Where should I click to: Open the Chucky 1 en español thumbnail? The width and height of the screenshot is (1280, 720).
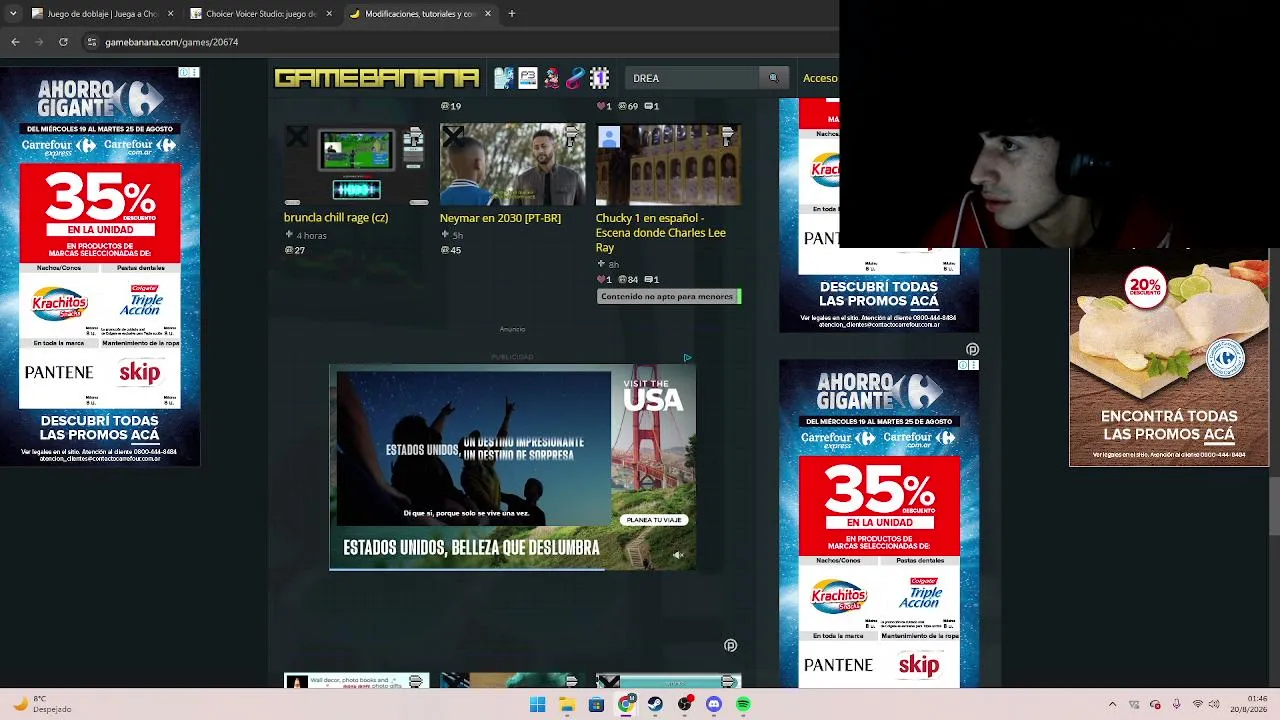point(669,164)
